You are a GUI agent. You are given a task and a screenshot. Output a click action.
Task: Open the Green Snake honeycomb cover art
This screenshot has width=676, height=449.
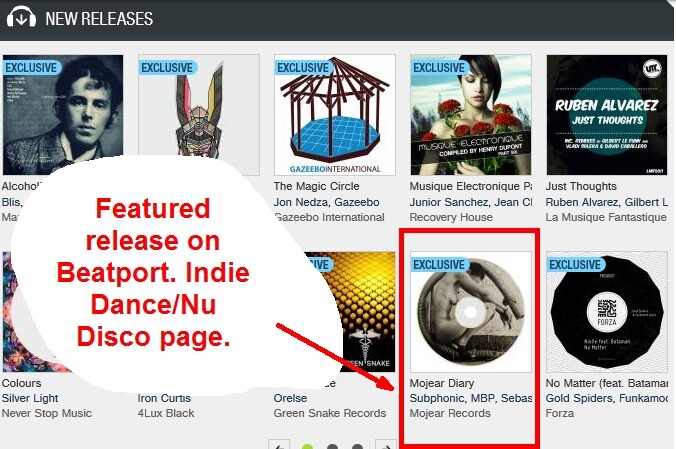(x=362, y=312)
